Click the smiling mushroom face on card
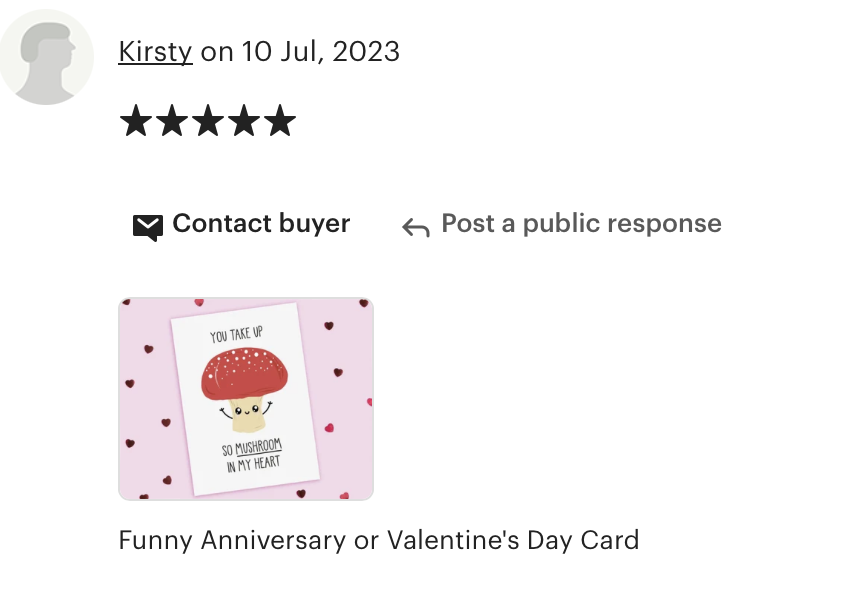 (246, 411)
